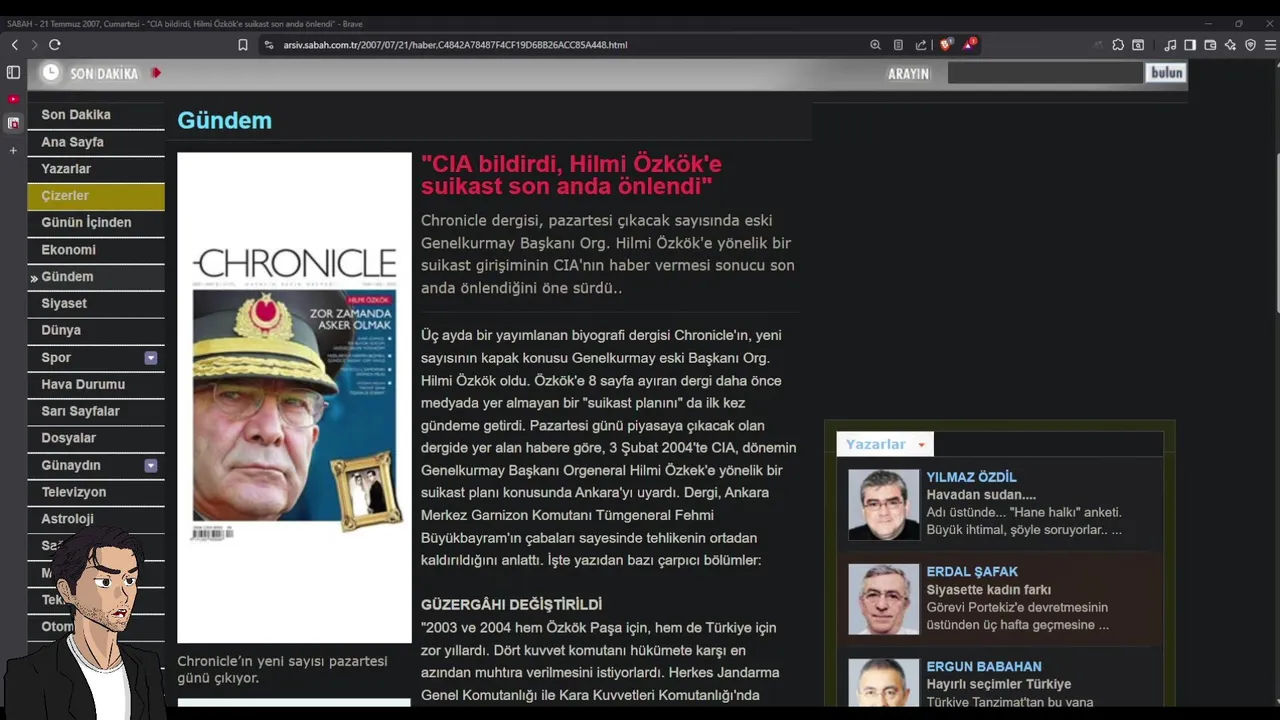The width and height of the screenshot is (1280, 720).
Task: Click the tab search icon in toolbar
Action: [x=1138, y=45]
